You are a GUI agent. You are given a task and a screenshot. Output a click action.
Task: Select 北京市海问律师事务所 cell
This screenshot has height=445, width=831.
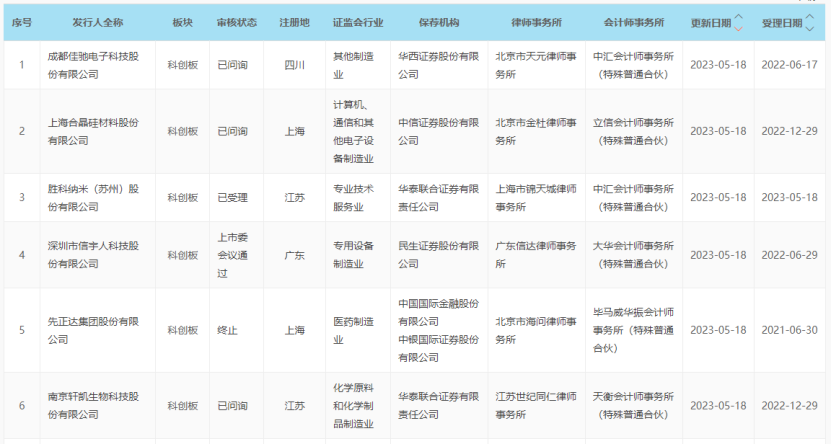click(x=536, y=330)
